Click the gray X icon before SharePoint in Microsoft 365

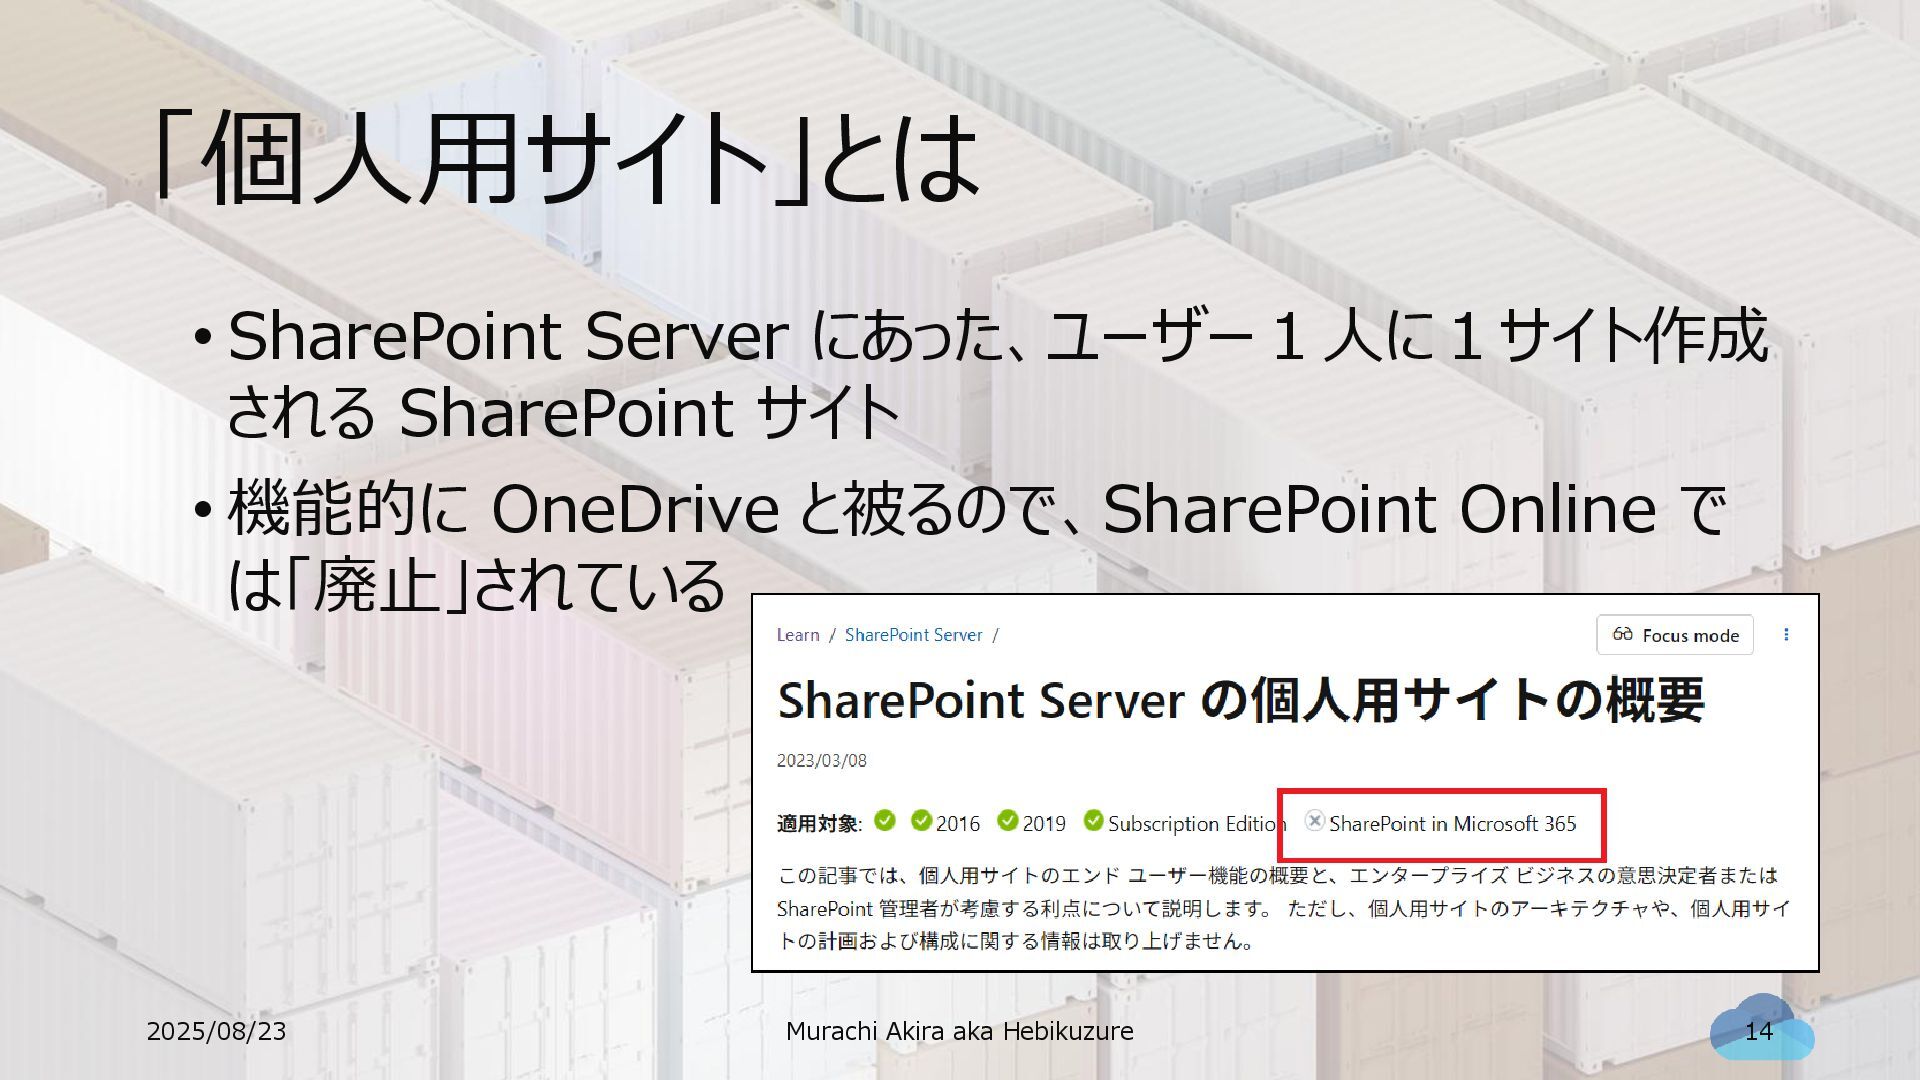pyautogui.click(x=1315, y=821)
